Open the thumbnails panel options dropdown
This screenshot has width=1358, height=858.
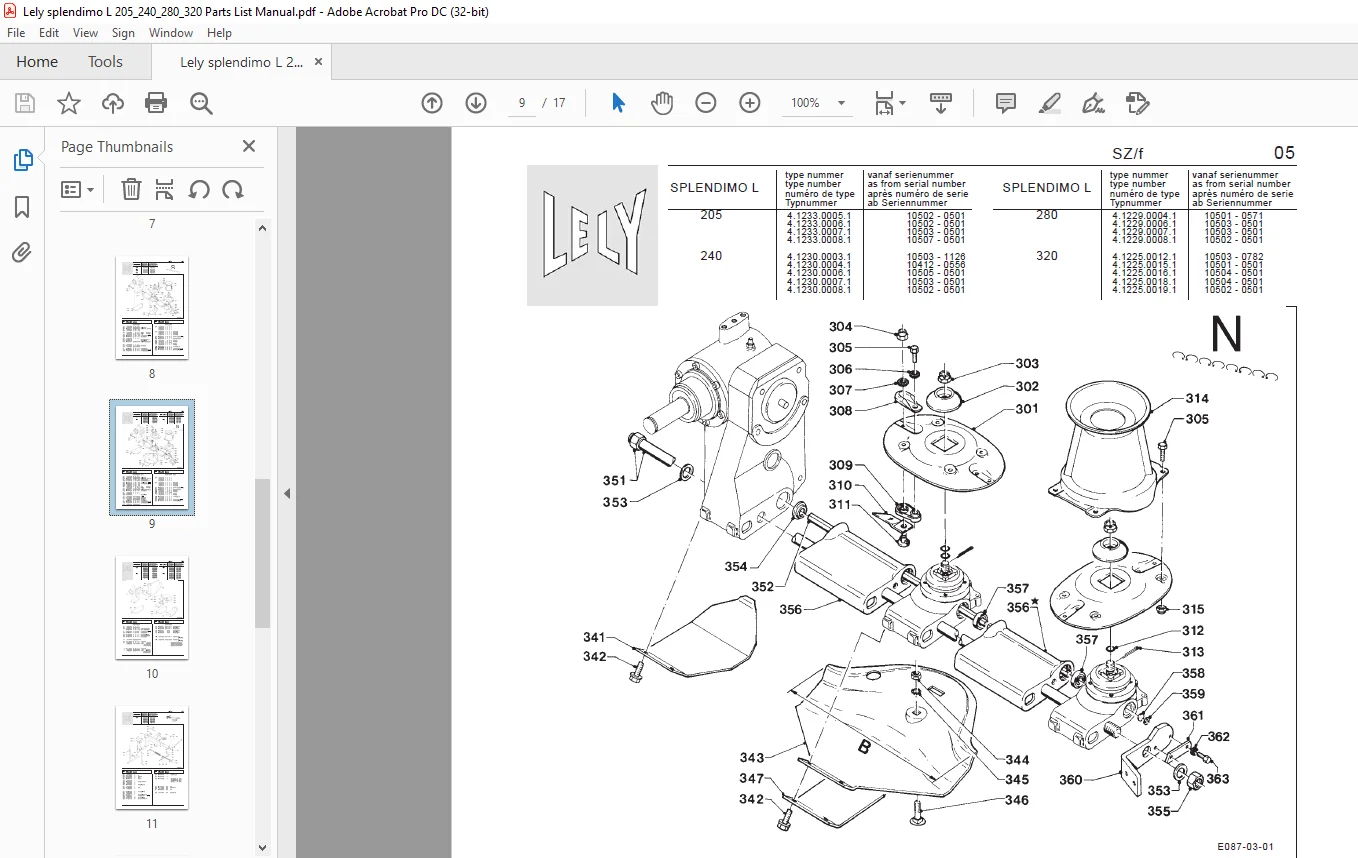[x=78, y=189]
